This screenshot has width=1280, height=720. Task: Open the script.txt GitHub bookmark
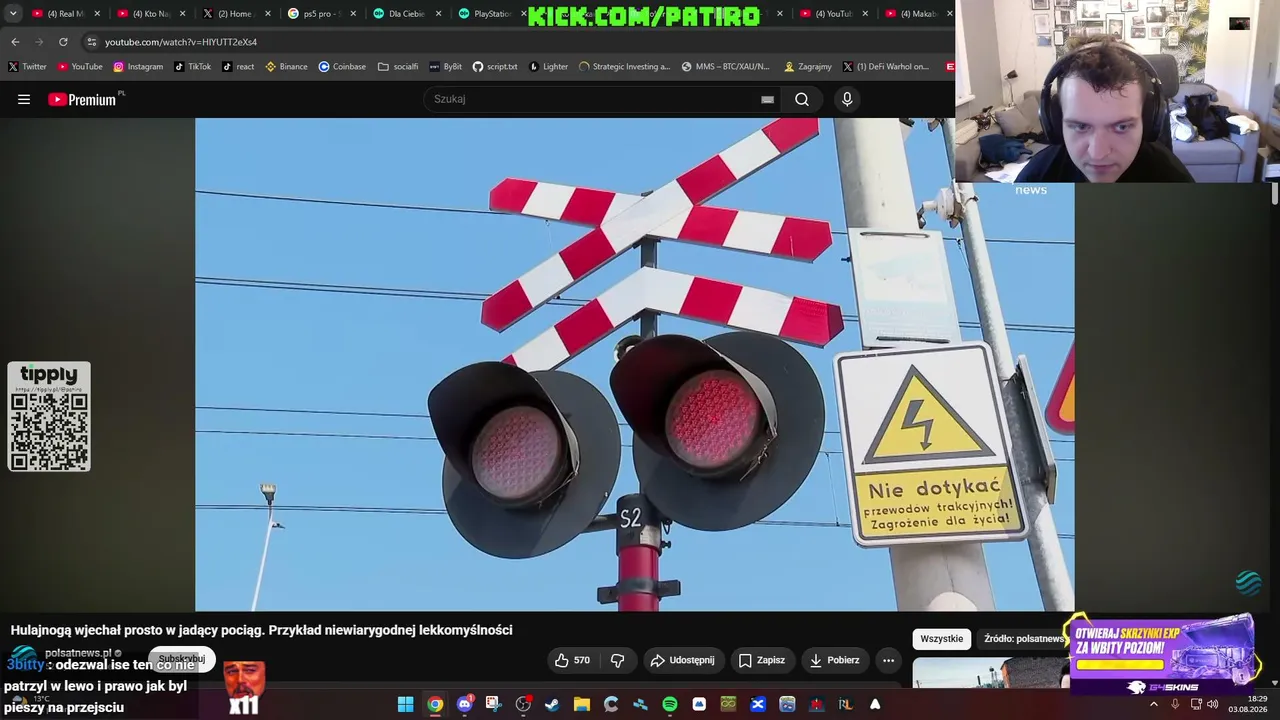pos(495,67)
